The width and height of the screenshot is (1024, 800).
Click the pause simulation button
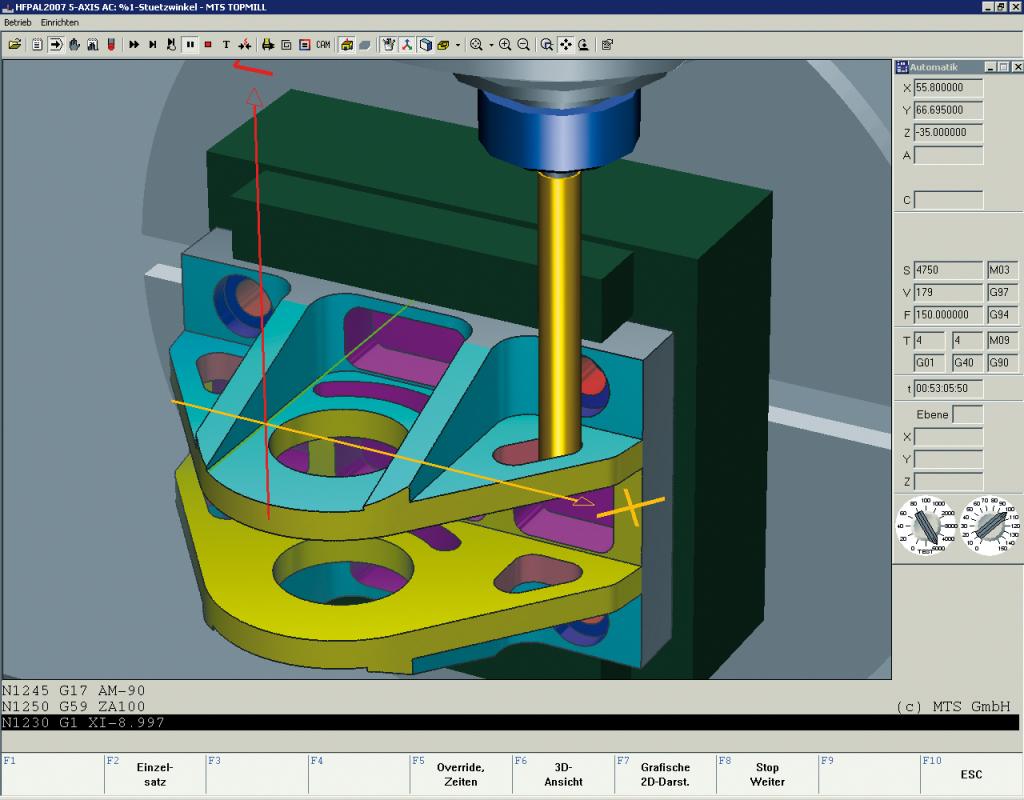click(190, 44)
